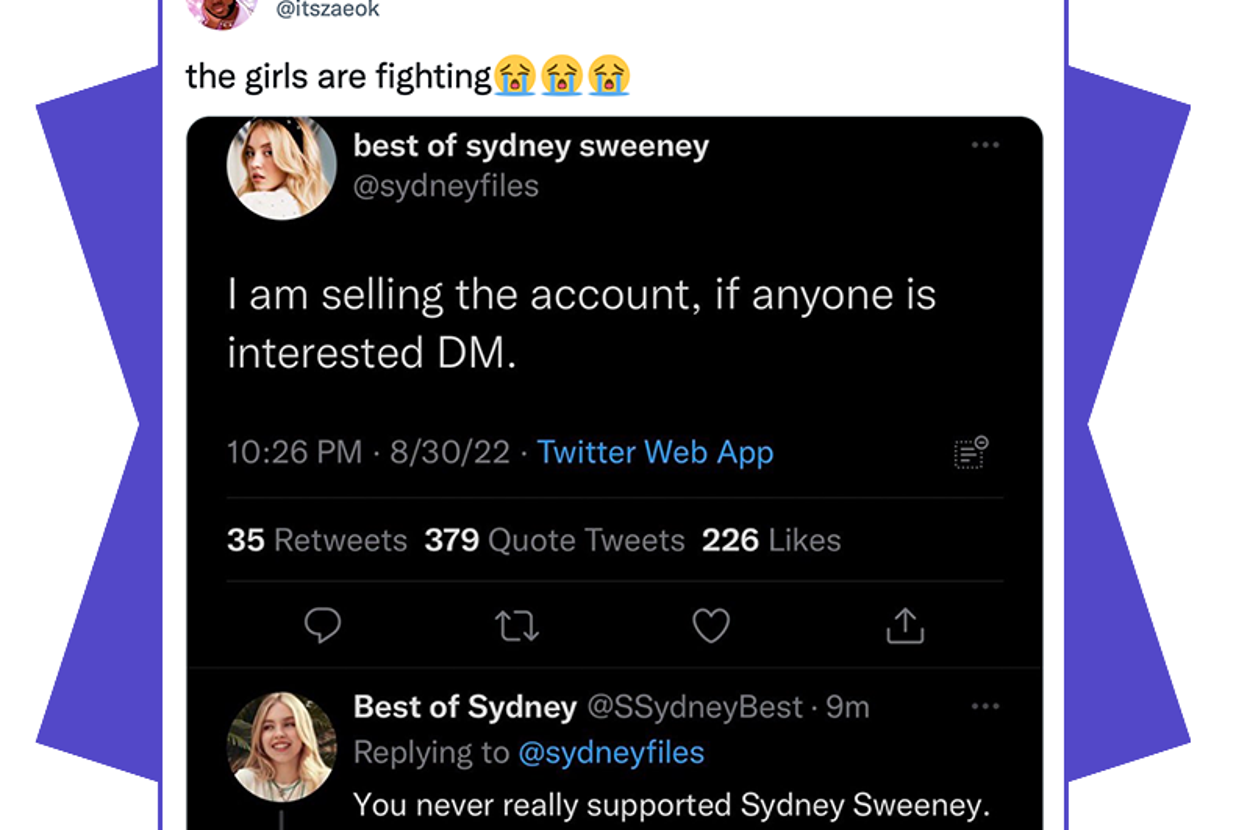This screenshot has height=830, width=1250.
Task: View the 35 Retweets list
Action: click(x=317, y=540)
